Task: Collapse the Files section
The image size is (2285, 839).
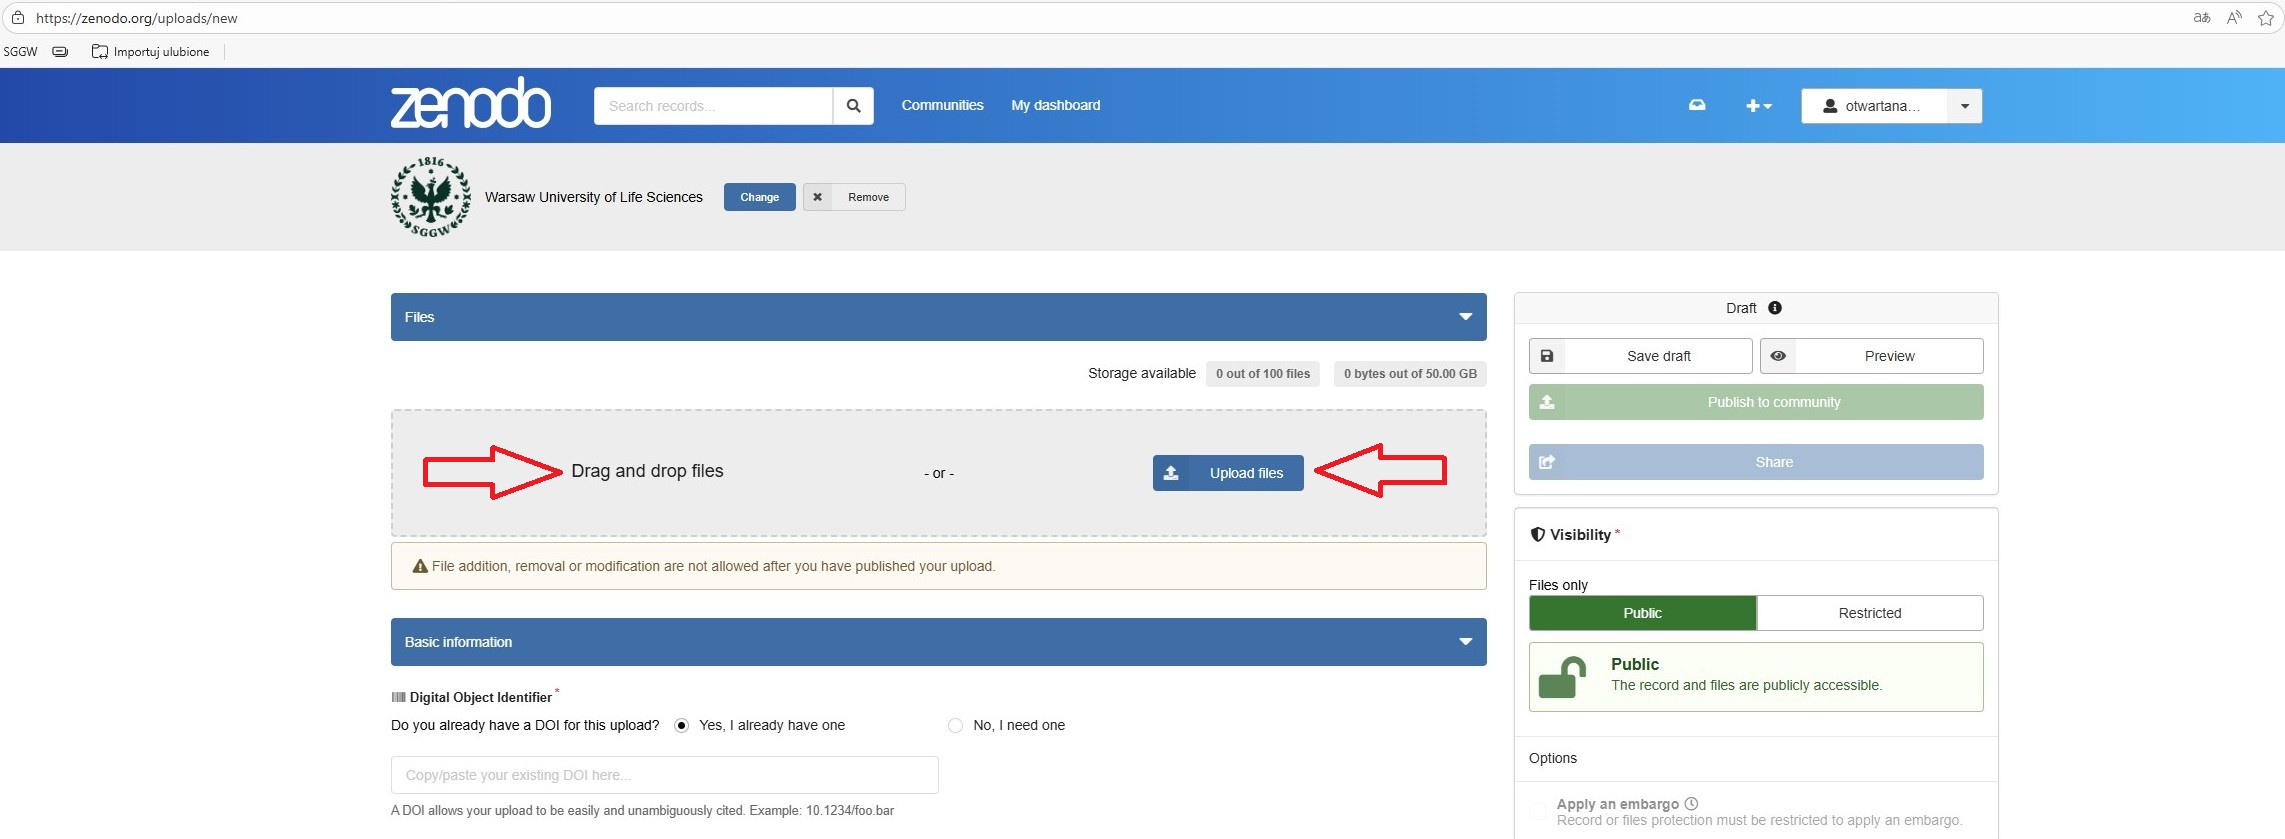Action: pos(1465,317)
